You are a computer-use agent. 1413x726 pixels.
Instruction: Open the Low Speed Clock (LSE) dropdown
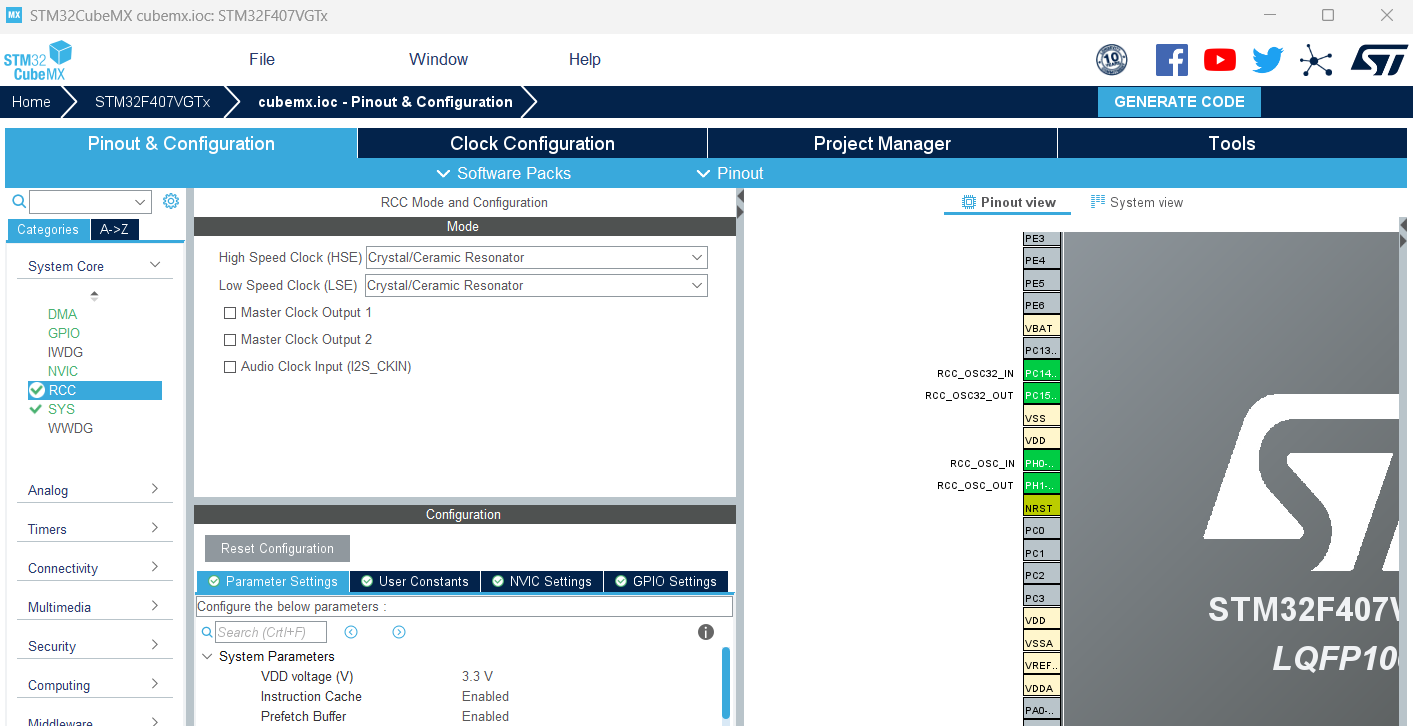point(537,285)
